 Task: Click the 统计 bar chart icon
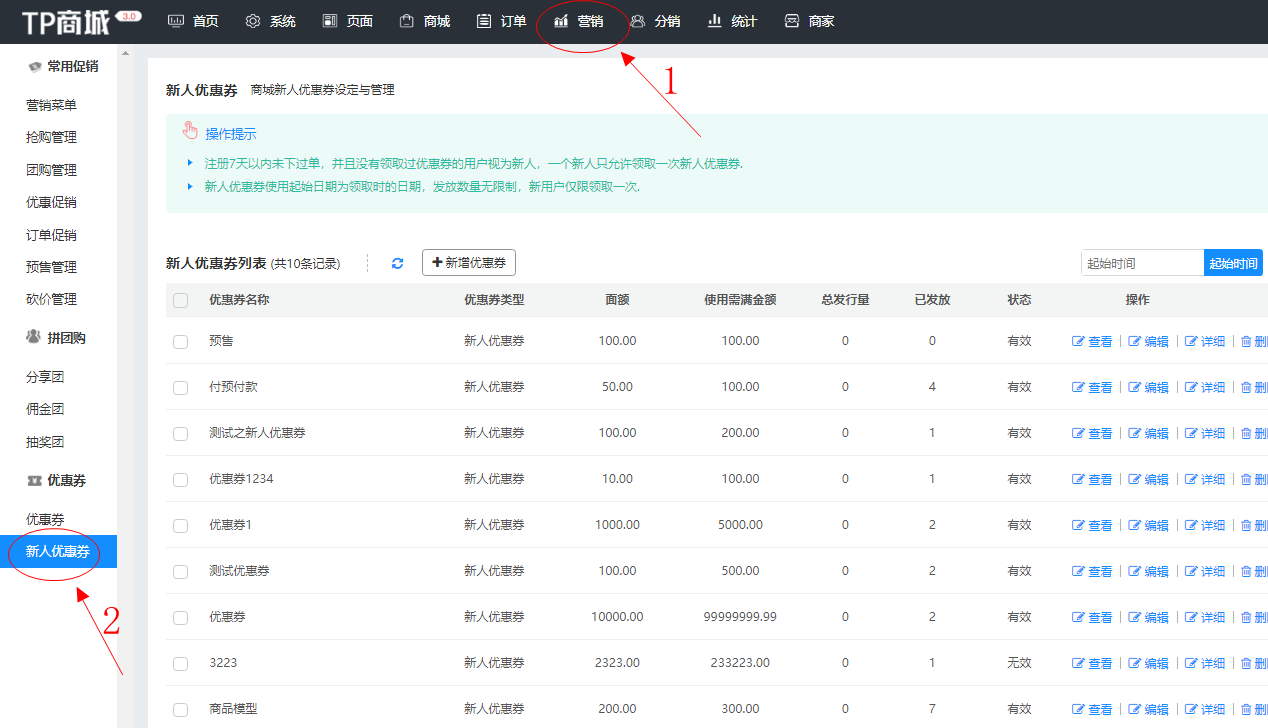click(x=714, y=21)
